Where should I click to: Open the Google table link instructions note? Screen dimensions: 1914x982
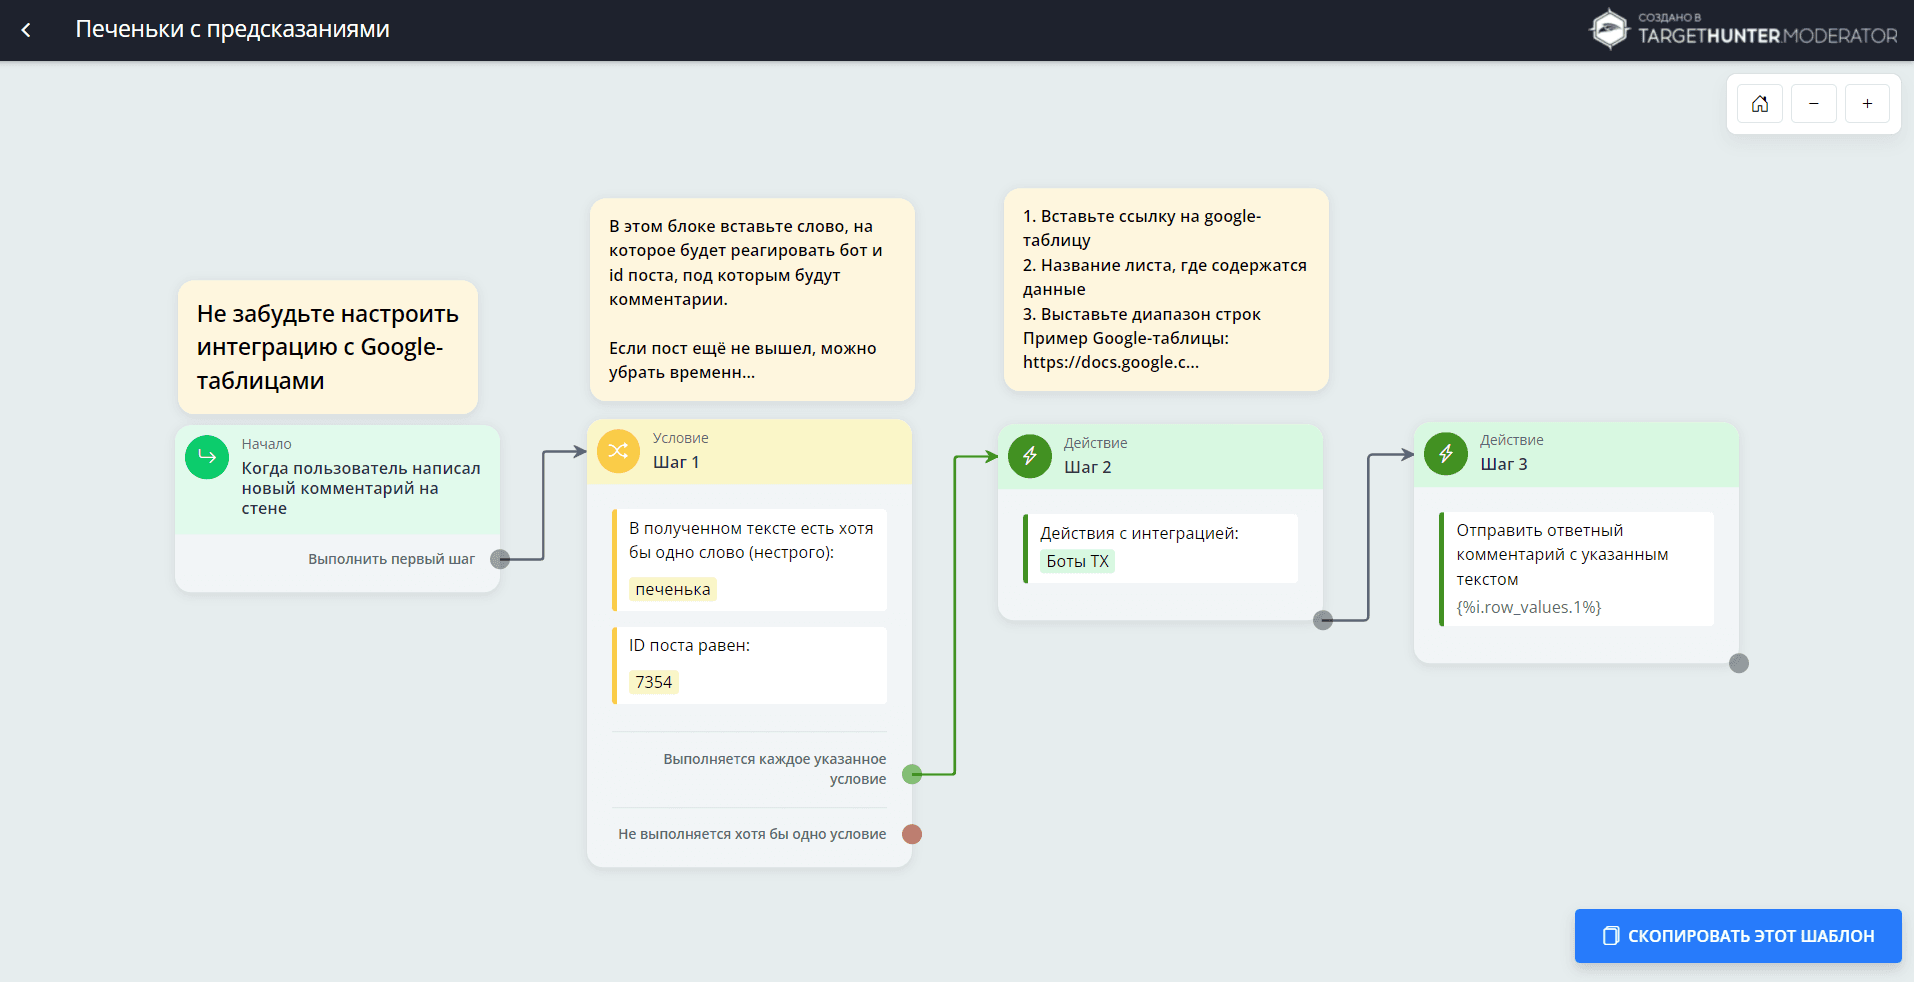coord(1165,290)
